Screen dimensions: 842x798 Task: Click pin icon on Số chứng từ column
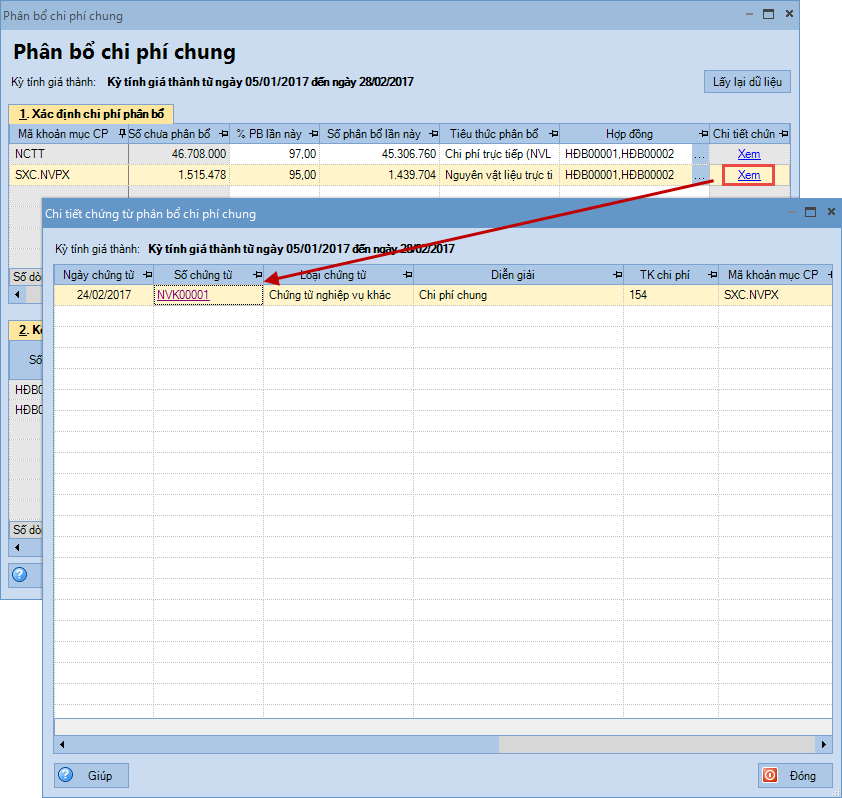(x=257, y=275)
